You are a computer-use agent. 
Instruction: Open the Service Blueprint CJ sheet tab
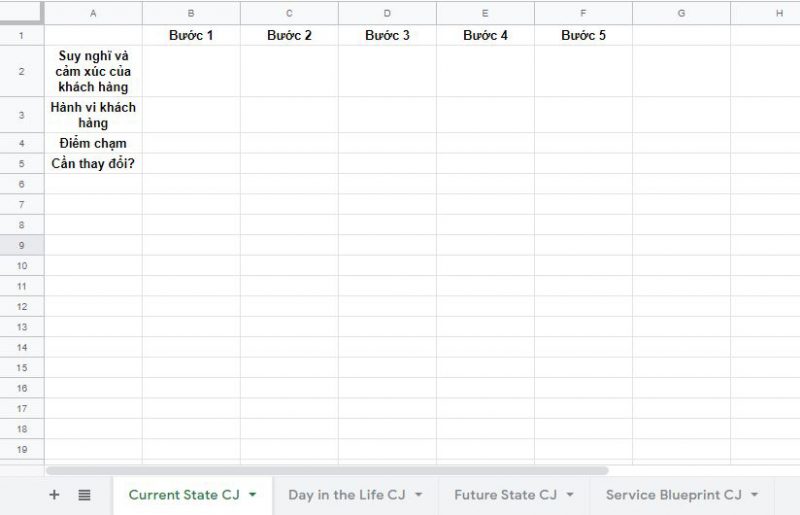point(673,495)
